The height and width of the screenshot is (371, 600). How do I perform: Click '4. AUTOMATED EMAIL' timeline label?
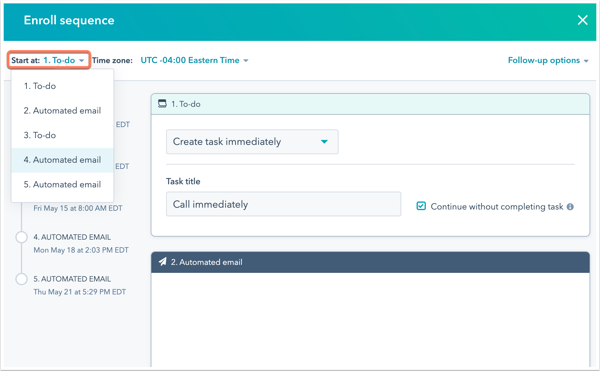point(72,237)
